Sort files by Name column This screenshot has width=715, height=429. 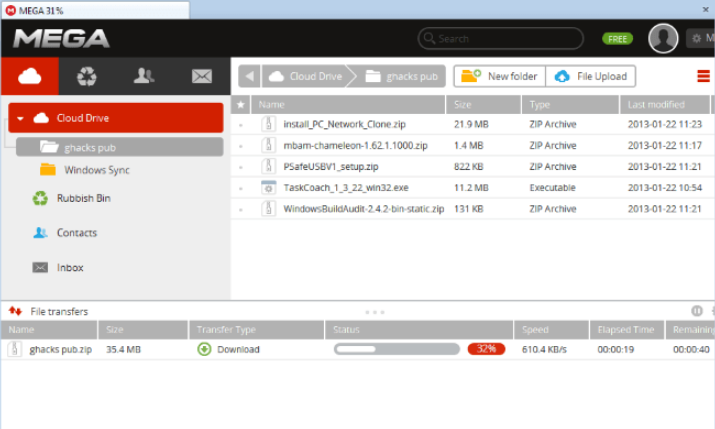[348, 104]
